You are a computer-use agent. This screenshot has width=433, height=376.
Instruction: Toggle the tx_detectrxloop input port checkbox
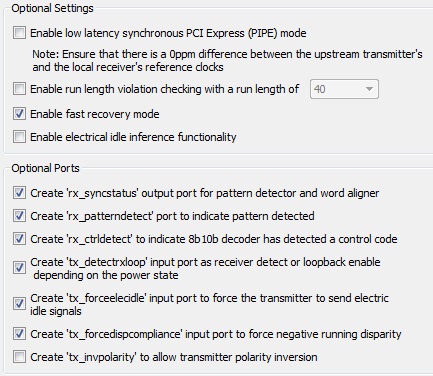19,268
